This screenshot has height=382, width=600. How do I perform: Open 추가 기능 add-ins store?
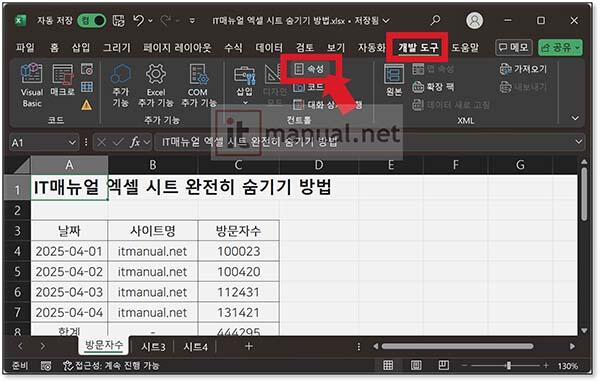point(121,85)
